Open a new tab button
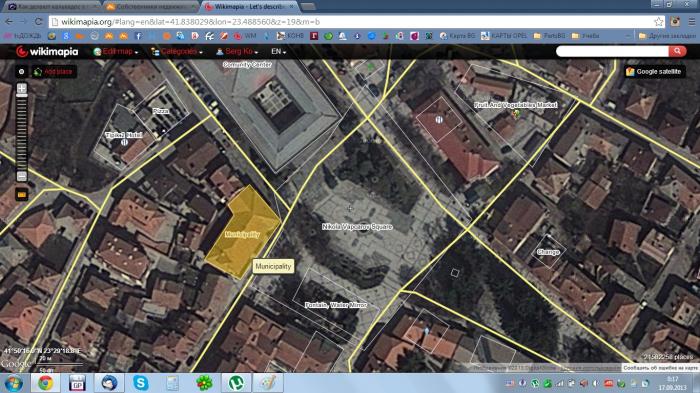Viewport: 700px width, 393px height. (308, 7)
